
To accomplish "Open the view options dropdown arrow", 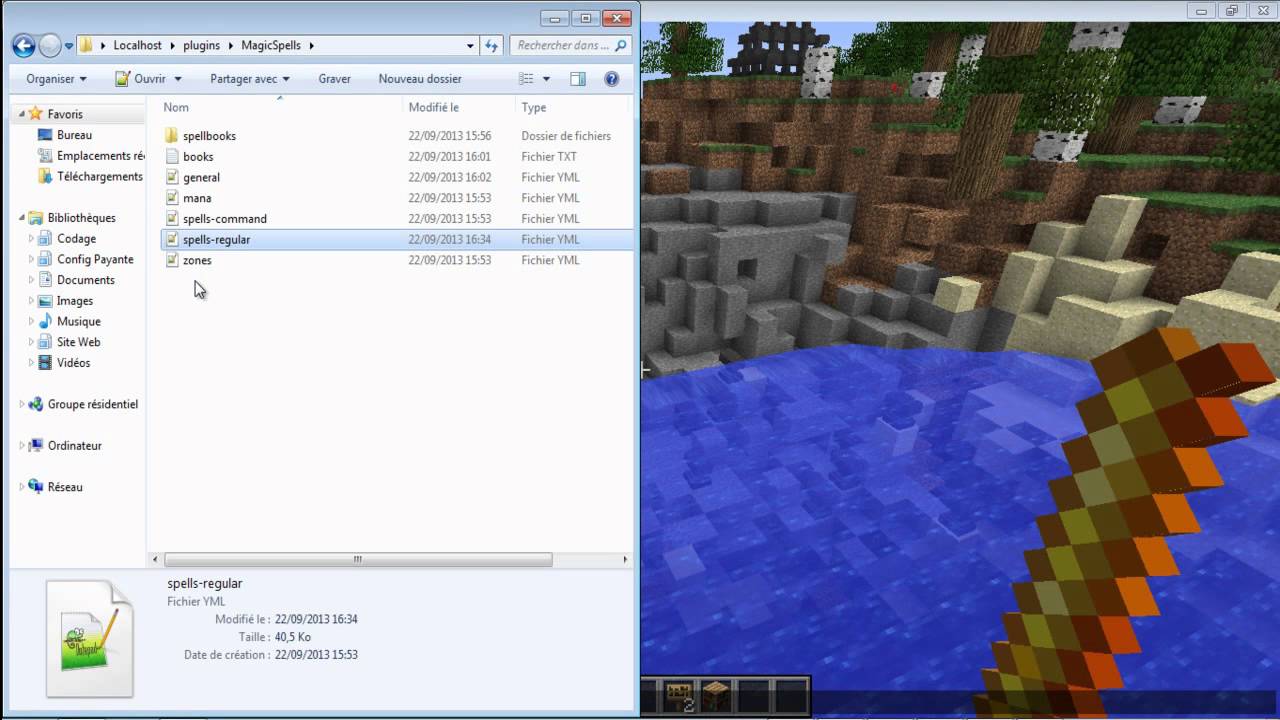I will (x=546, y=79).
